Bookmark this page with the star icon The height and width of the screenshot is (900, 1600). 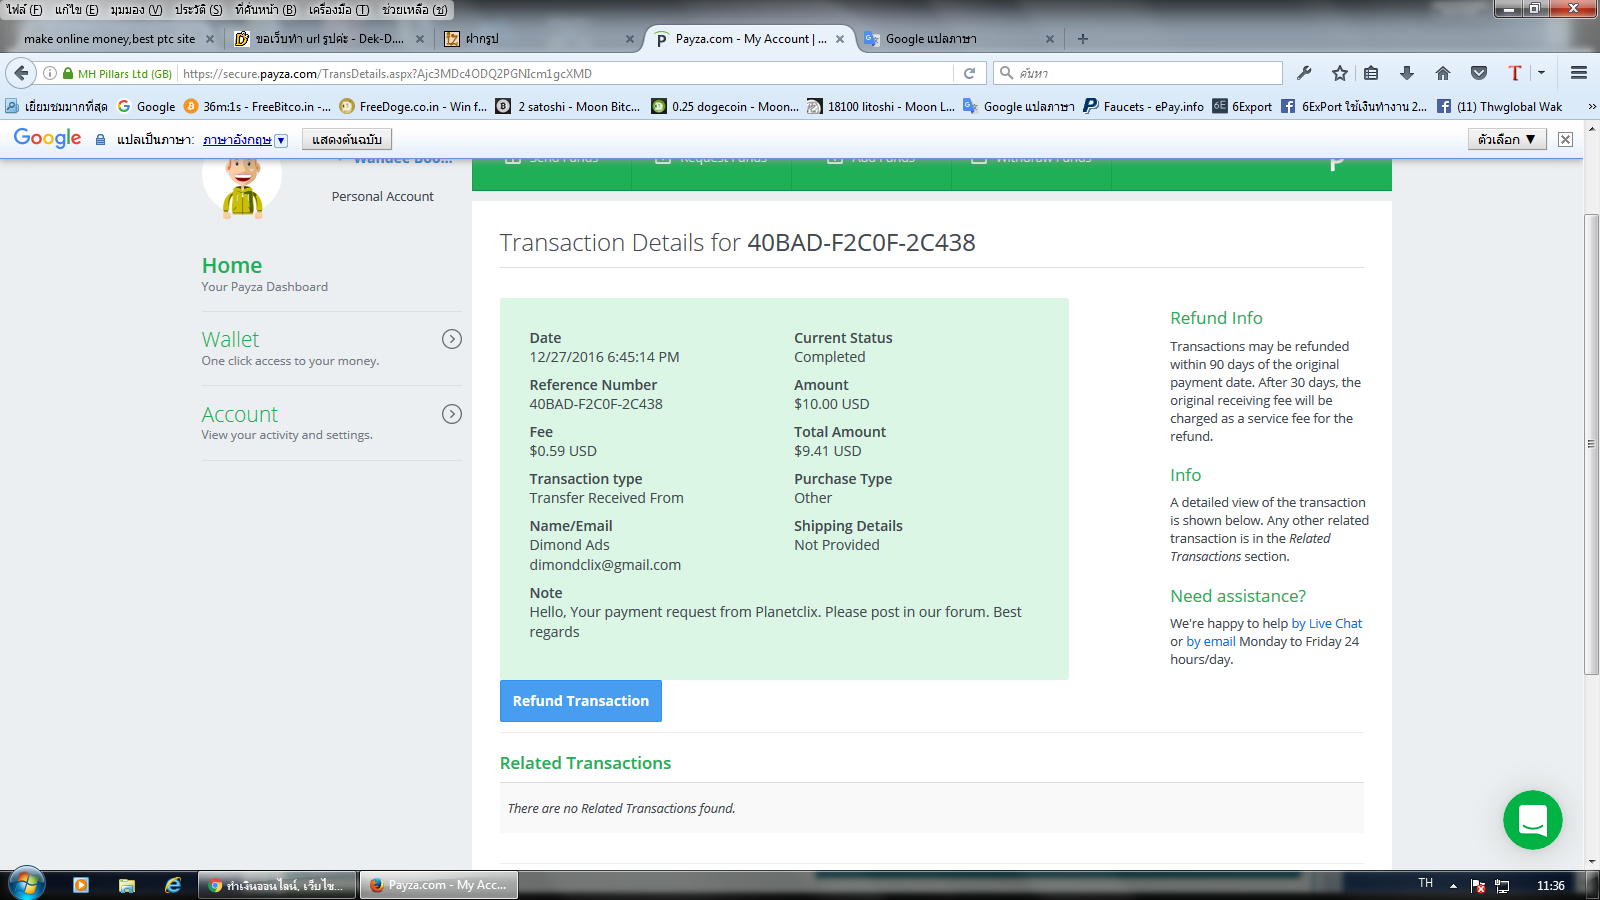pyautogui.click(x=1340, y=73)
